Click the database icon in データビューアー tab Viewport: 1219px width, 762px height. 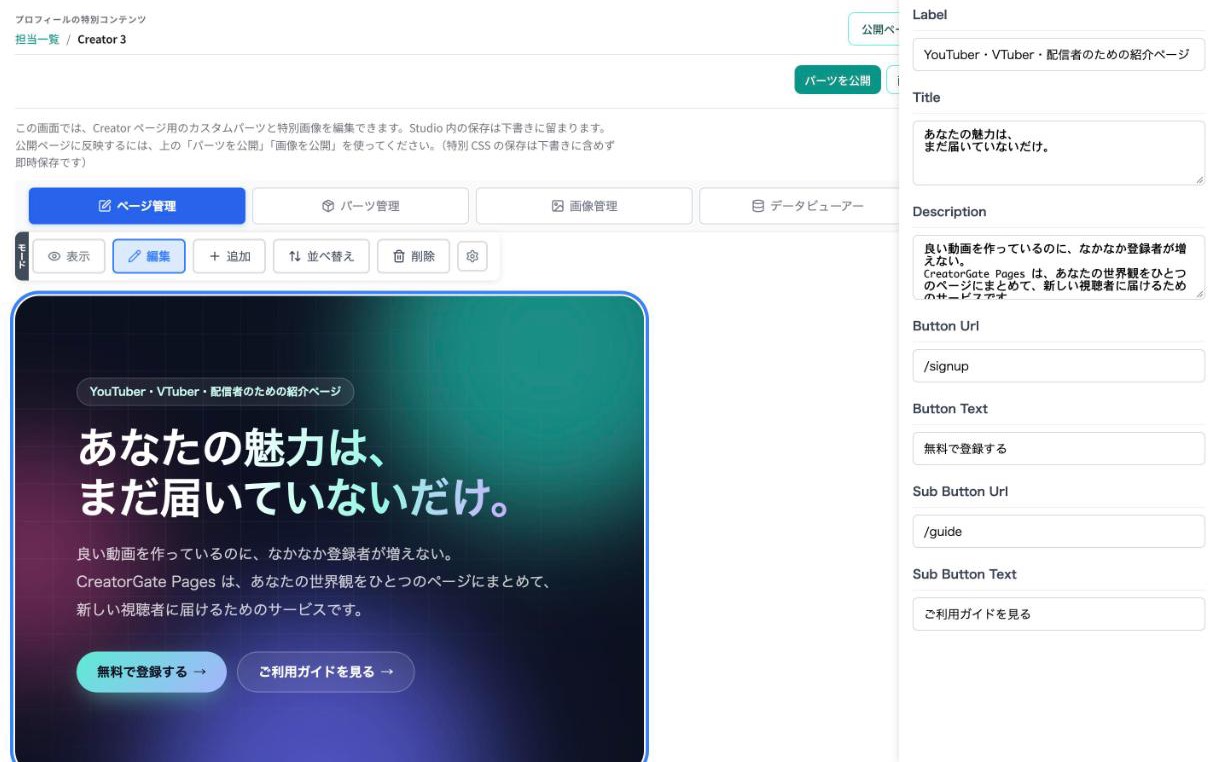[758, 206]
